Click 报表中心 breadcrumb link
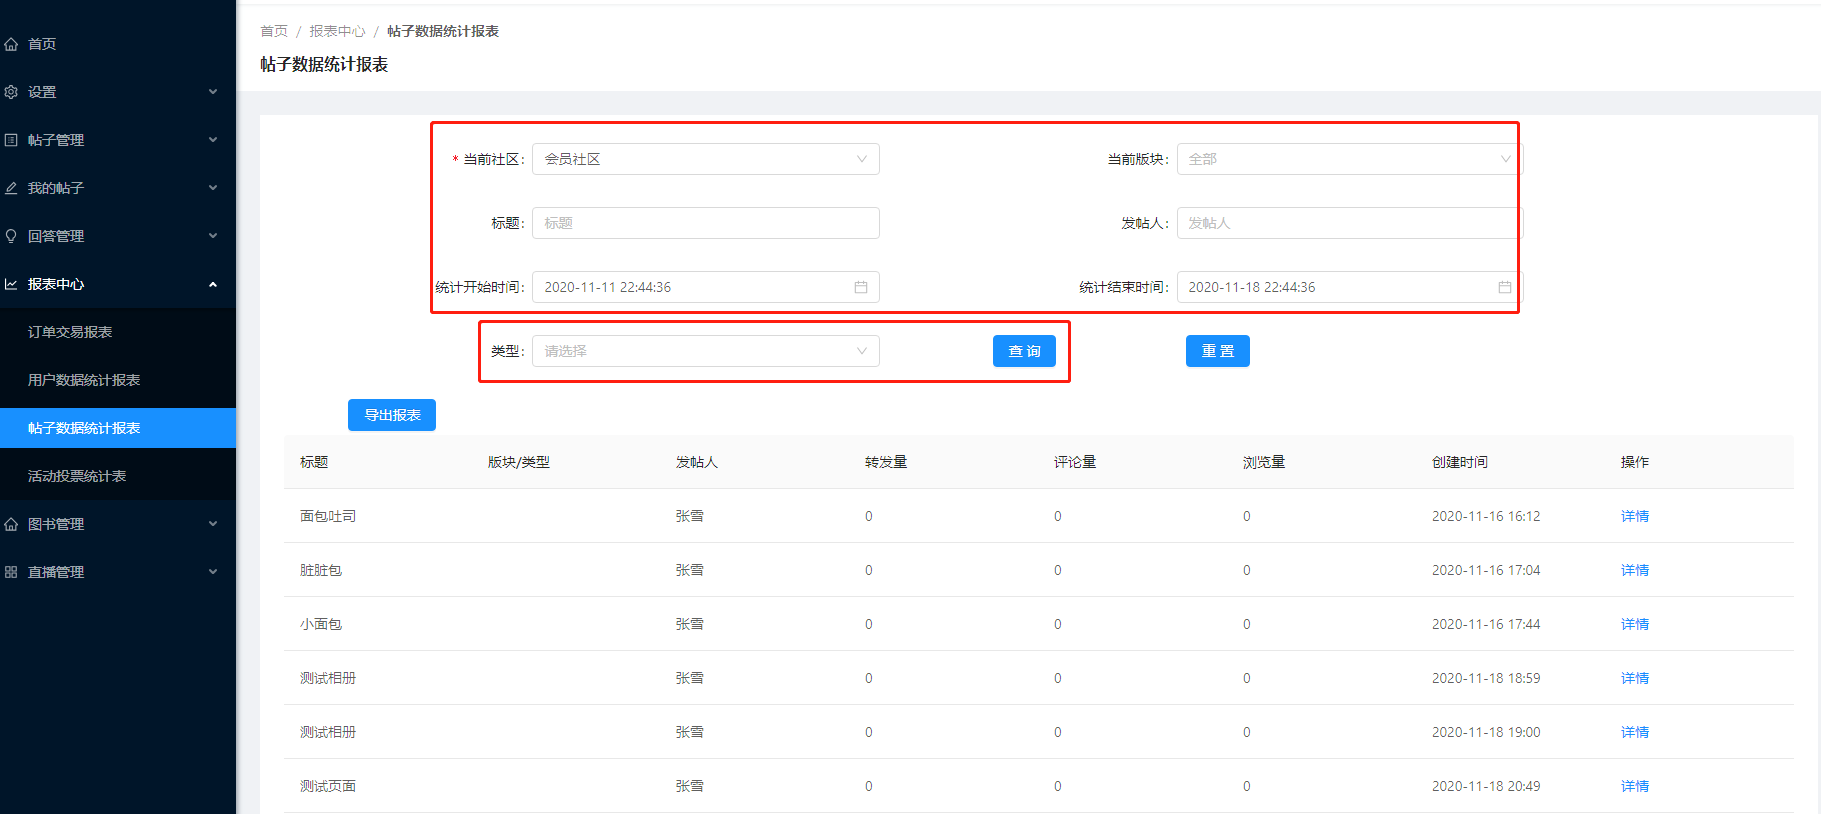The width and height of the screenshot is (1821, 814). click(337, 31)
